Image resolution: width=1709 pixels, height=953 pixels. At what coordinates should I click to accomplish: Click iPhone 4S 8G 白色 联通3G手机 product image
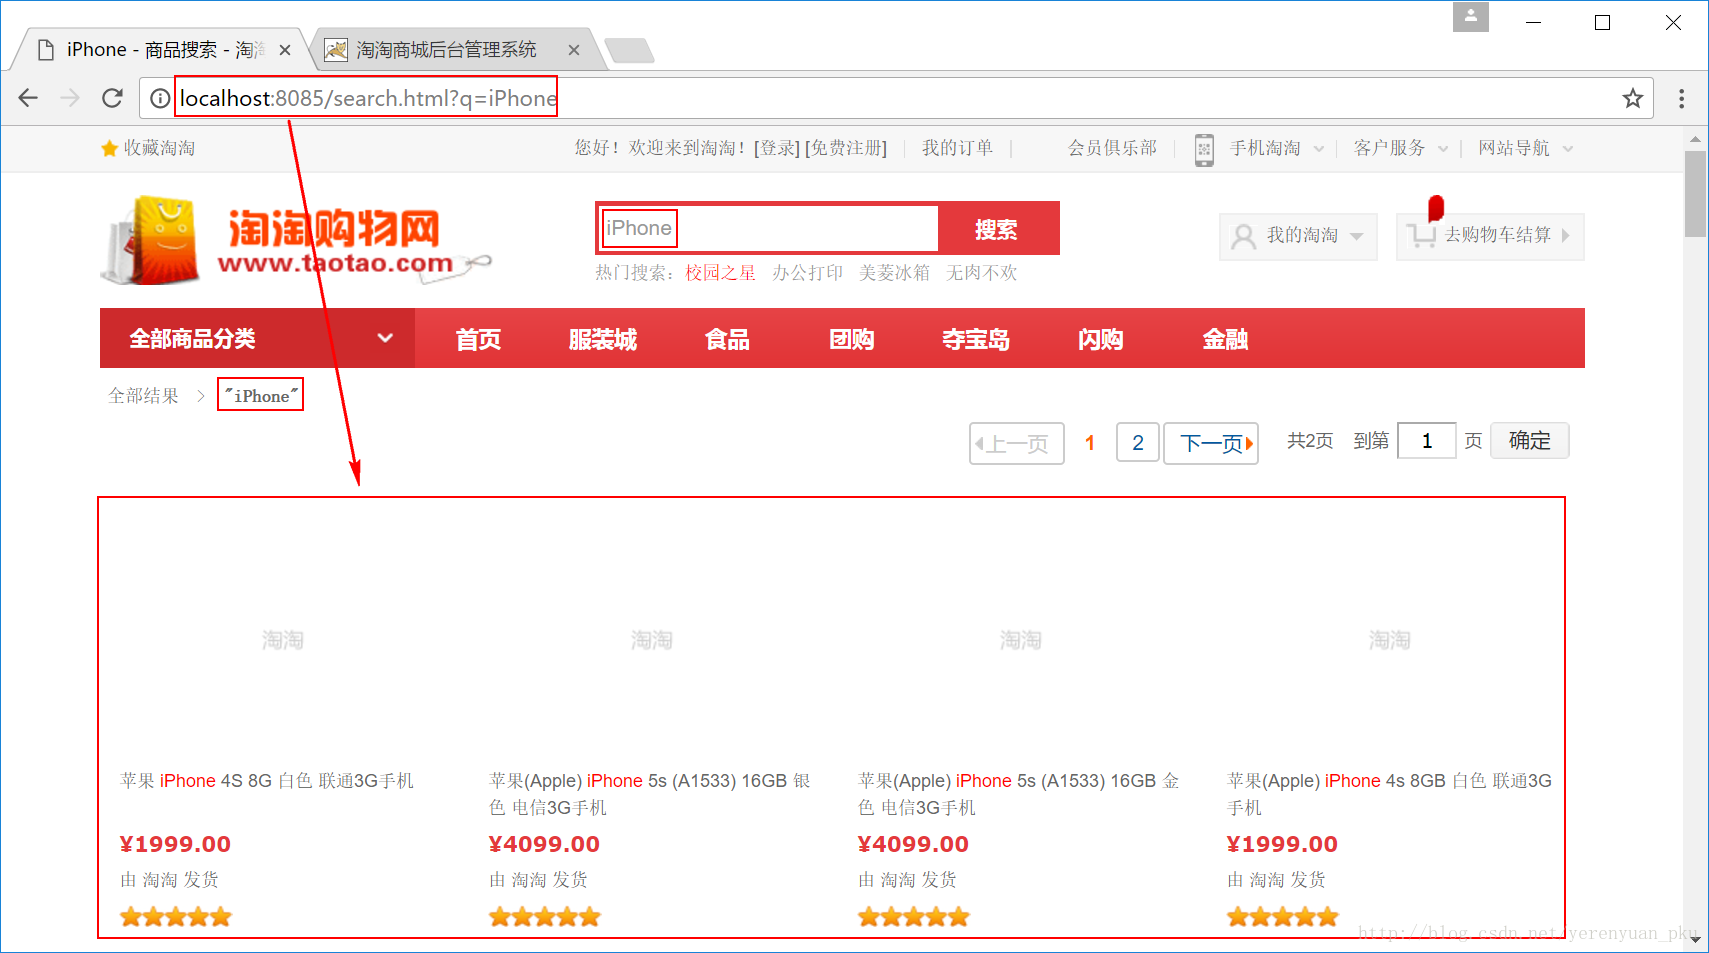click(282, 639)
